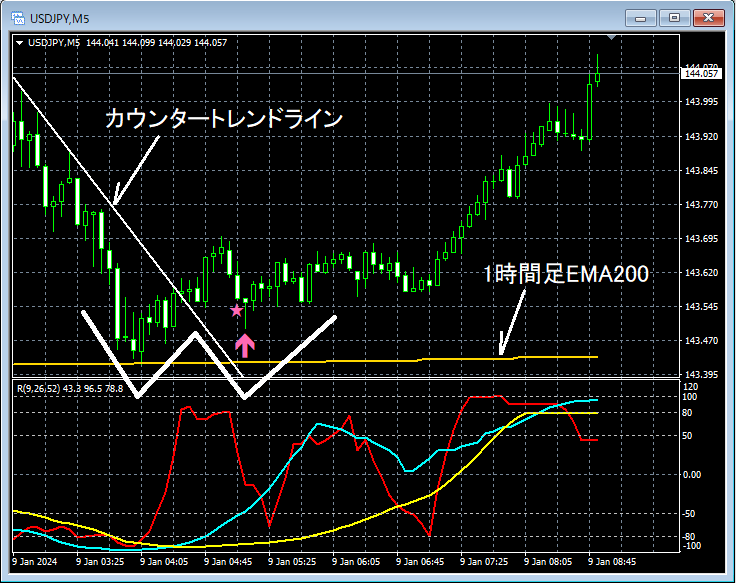
Task: Click the USDJPY,M5 chart window icon
Action: (18, 18)
